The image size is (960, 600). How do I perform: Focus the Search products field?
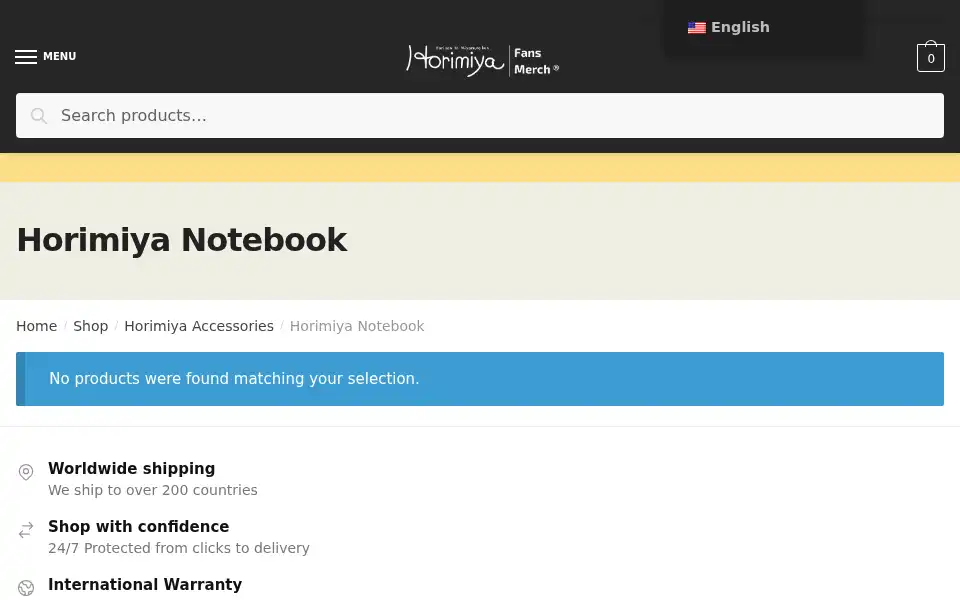(x=480, y=116)
